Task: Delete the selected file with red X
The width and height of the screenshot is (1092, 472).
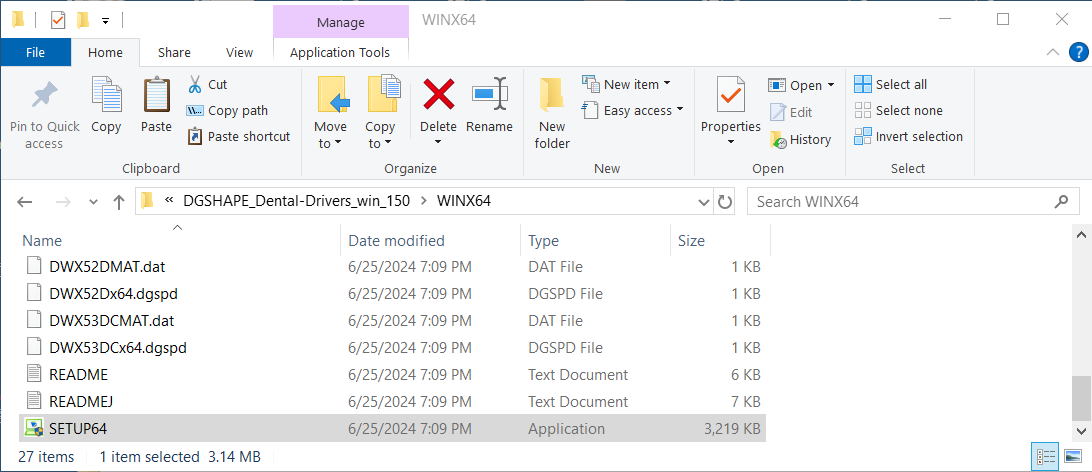Action: click(439, 93)
